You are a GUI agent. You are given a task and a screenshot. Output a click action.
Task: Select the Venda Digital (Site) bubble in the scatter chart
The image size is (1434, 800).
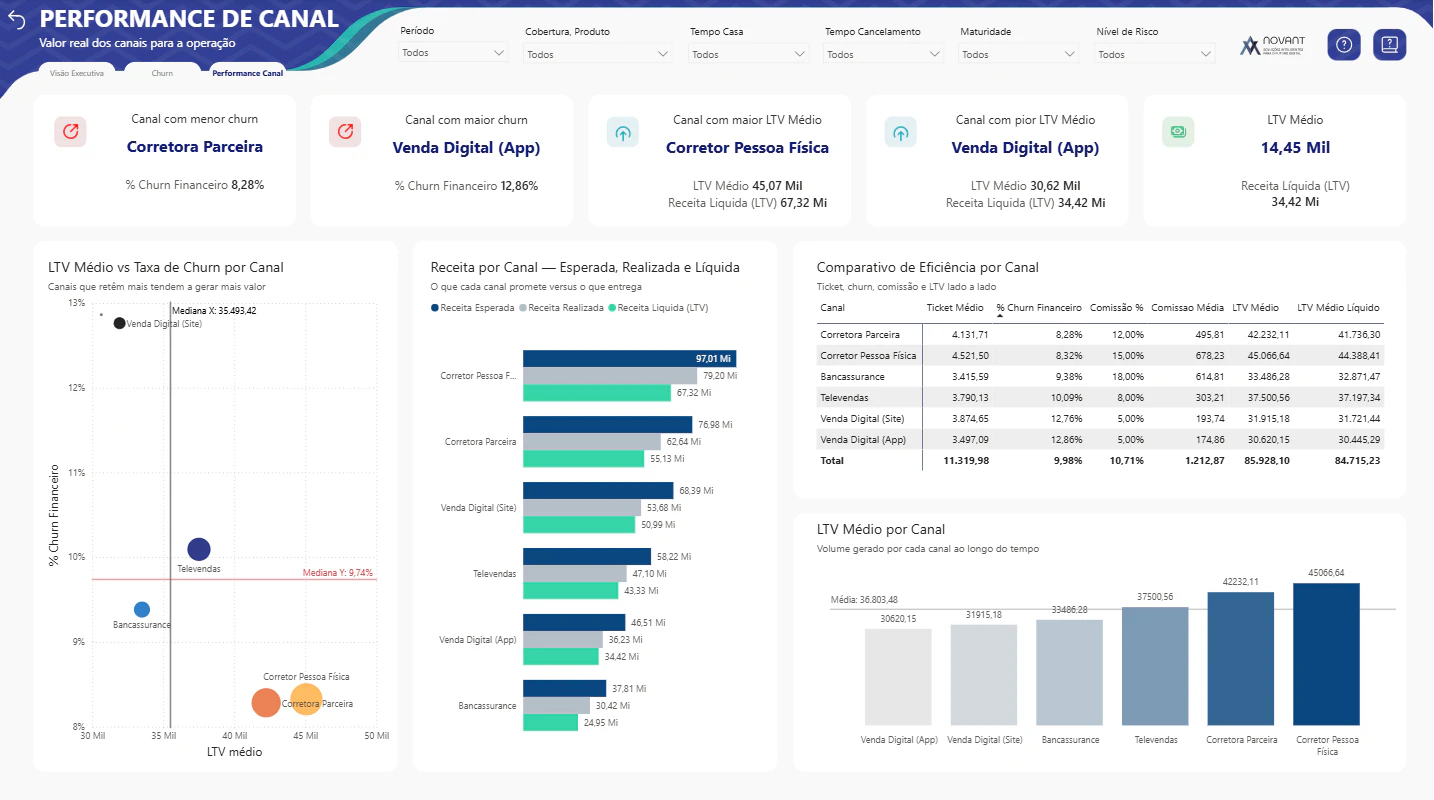coord(120,323)
